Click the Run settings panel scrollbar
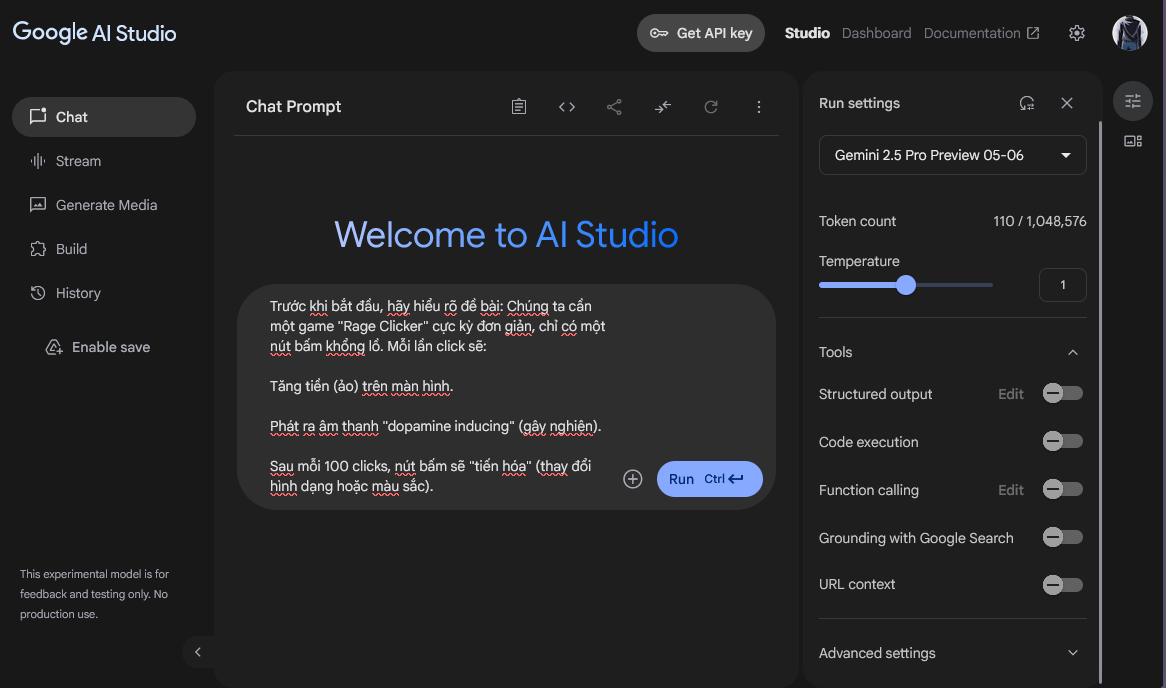 point(1099,402)
